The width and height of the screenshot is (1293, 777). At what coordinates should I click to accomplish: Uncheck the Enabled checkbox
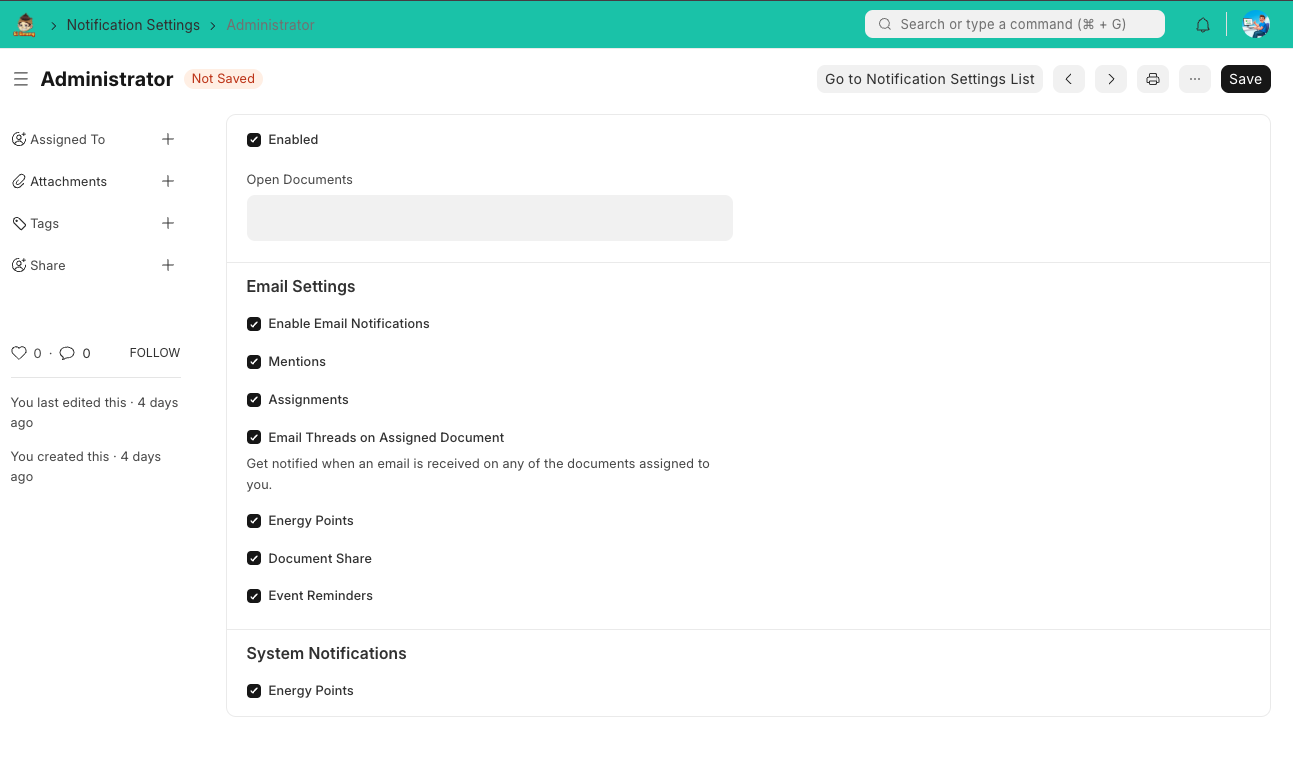pos(254,139)
